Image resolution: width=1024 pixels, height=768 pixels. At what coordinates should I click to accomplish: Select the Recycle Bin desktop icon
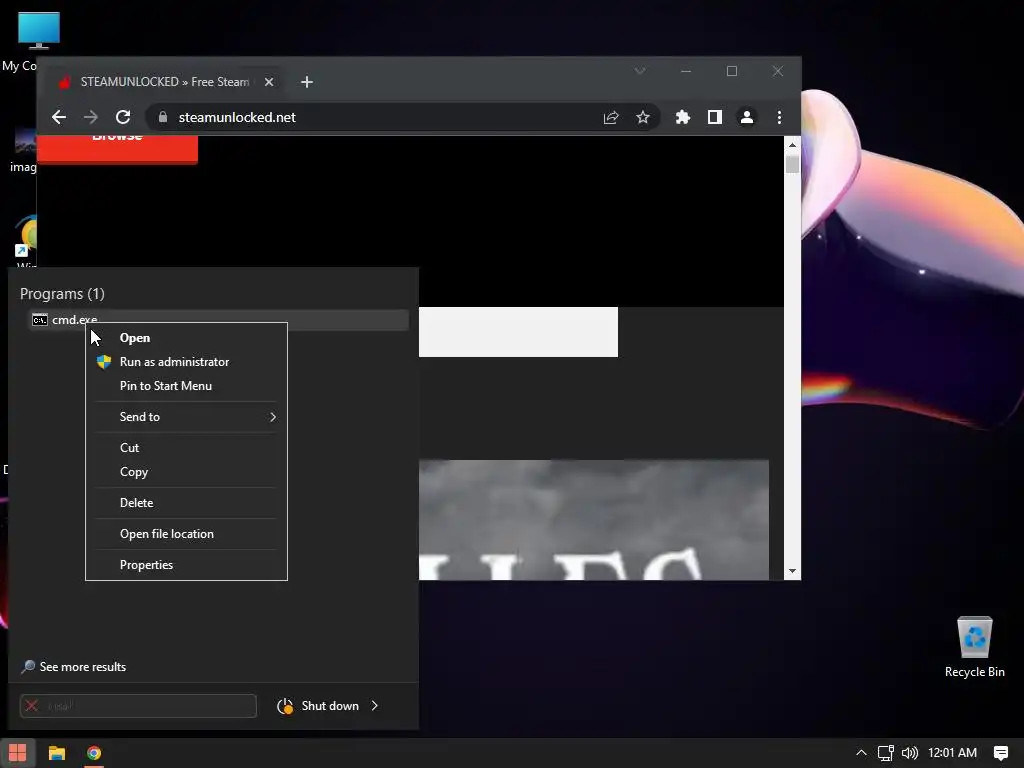[x=974, y=647]
